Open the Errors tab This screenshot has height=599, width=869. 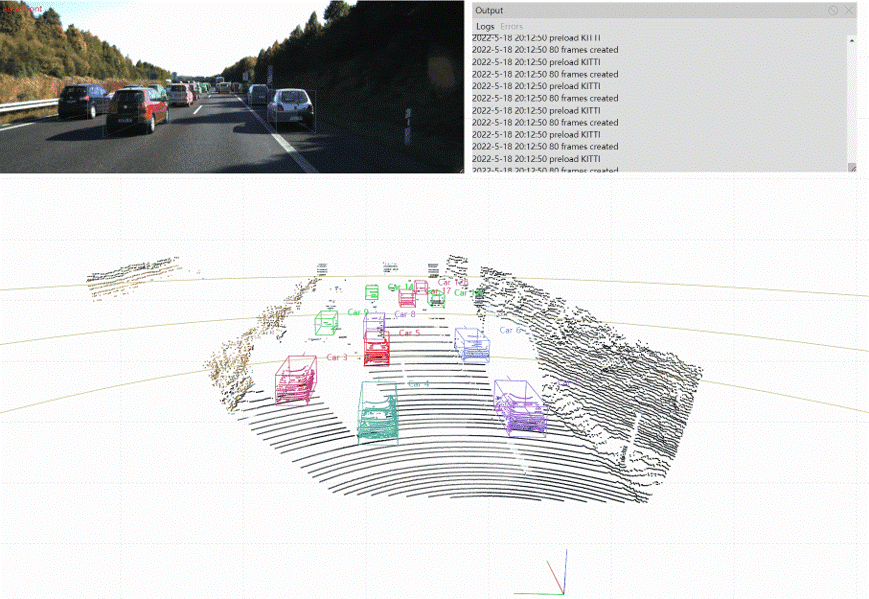511,26
